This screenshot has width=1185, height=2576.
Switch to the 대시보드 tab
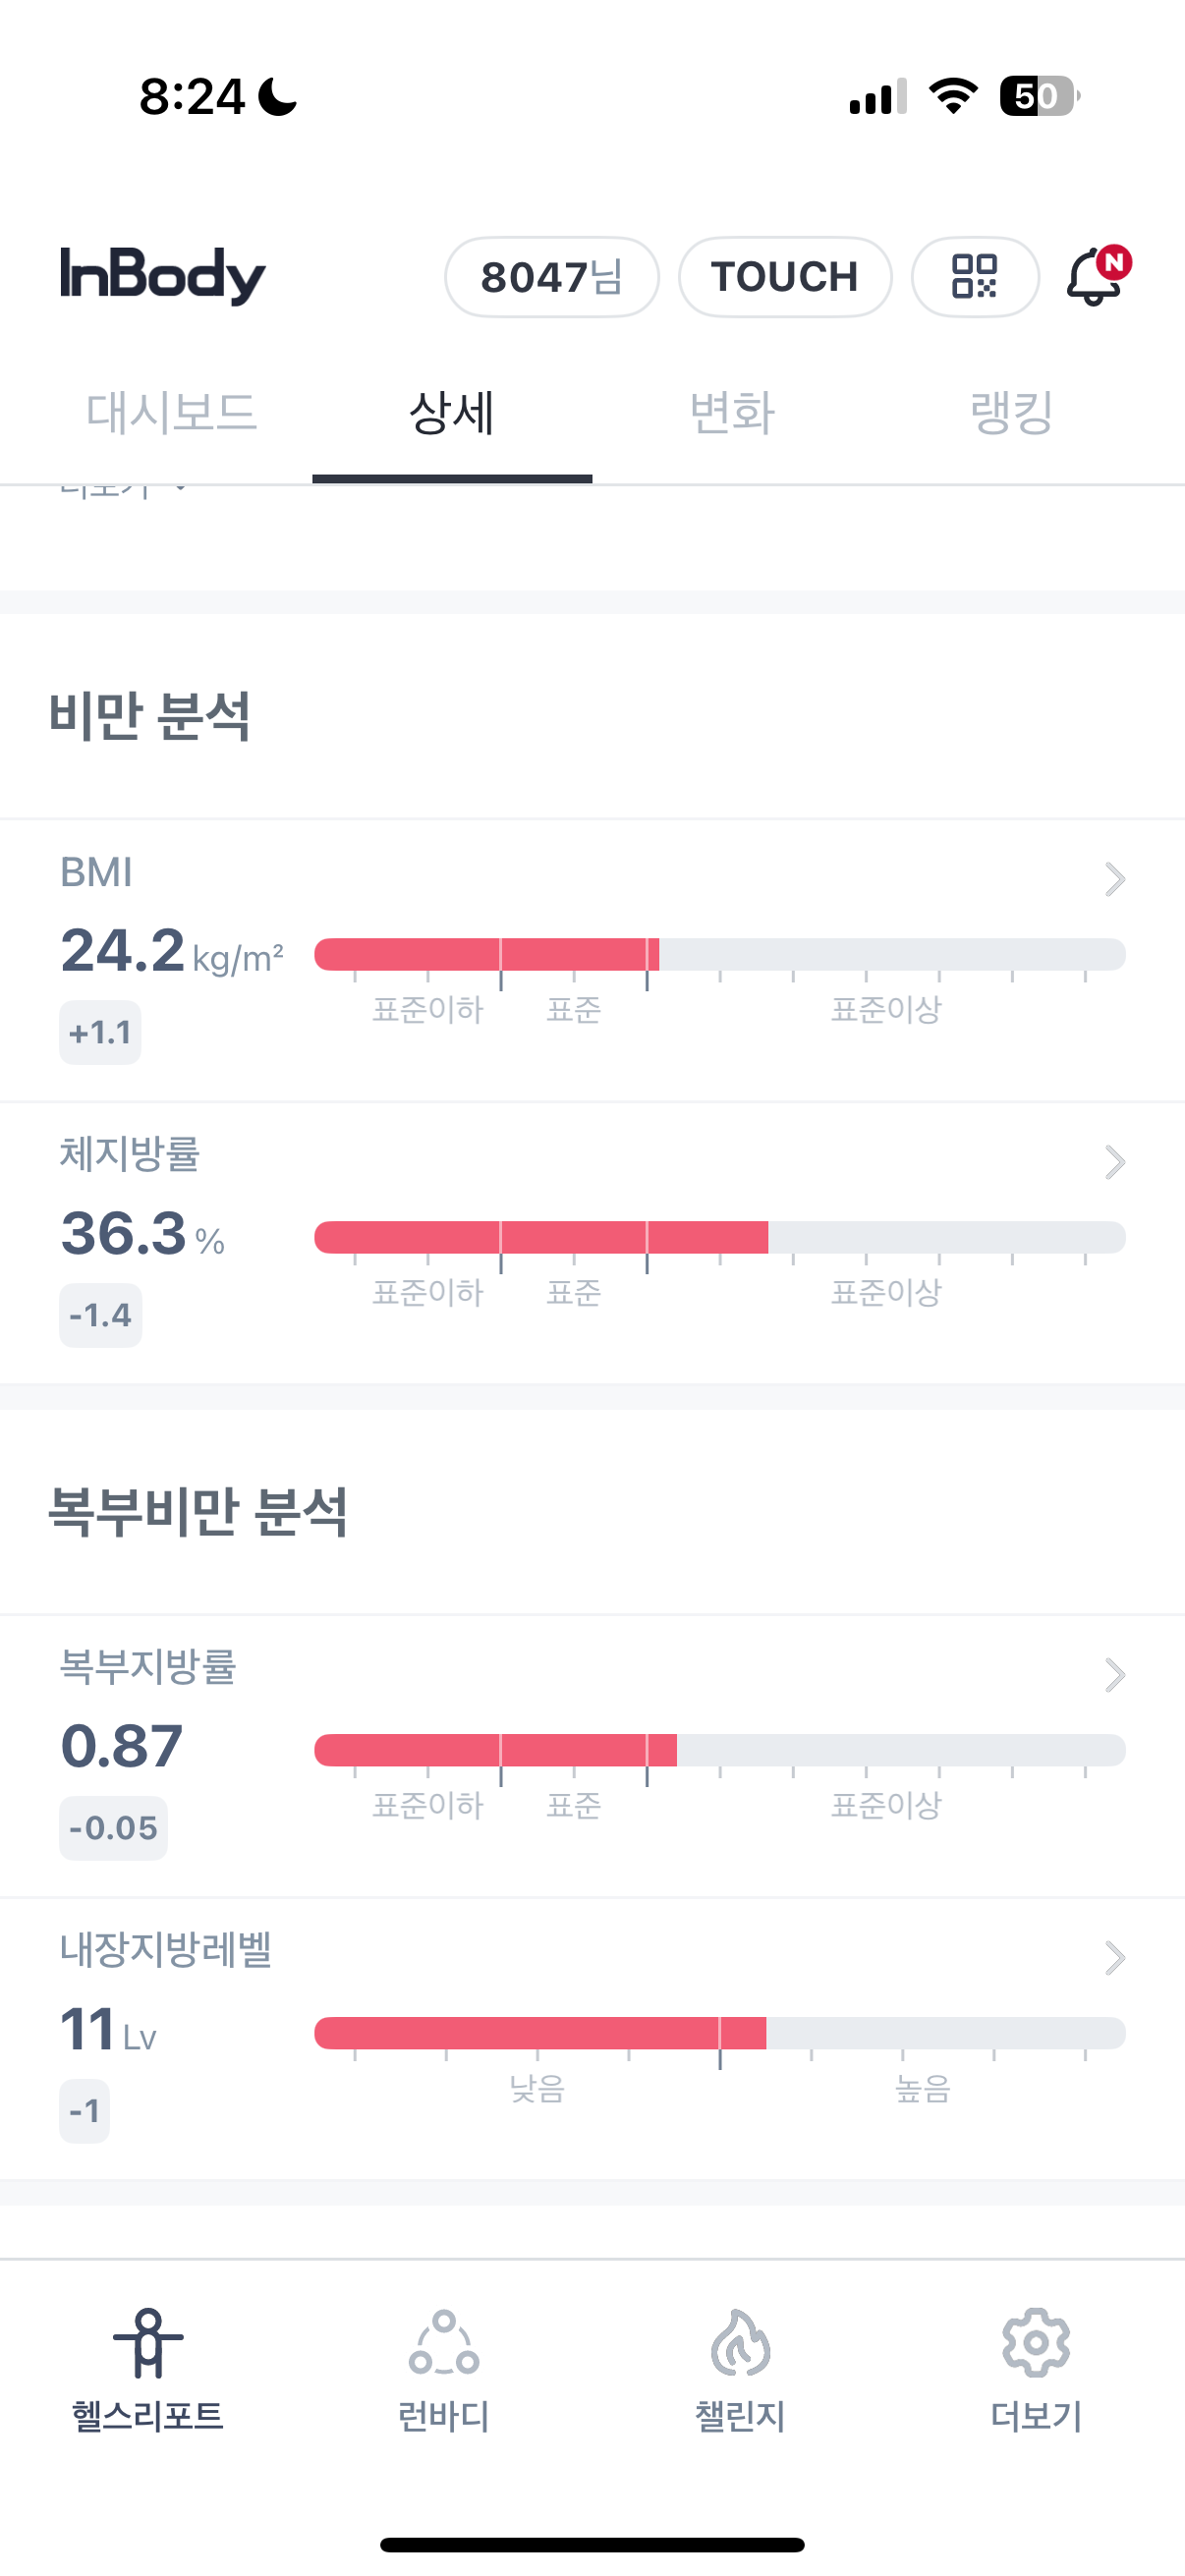[x=171, y=413]
